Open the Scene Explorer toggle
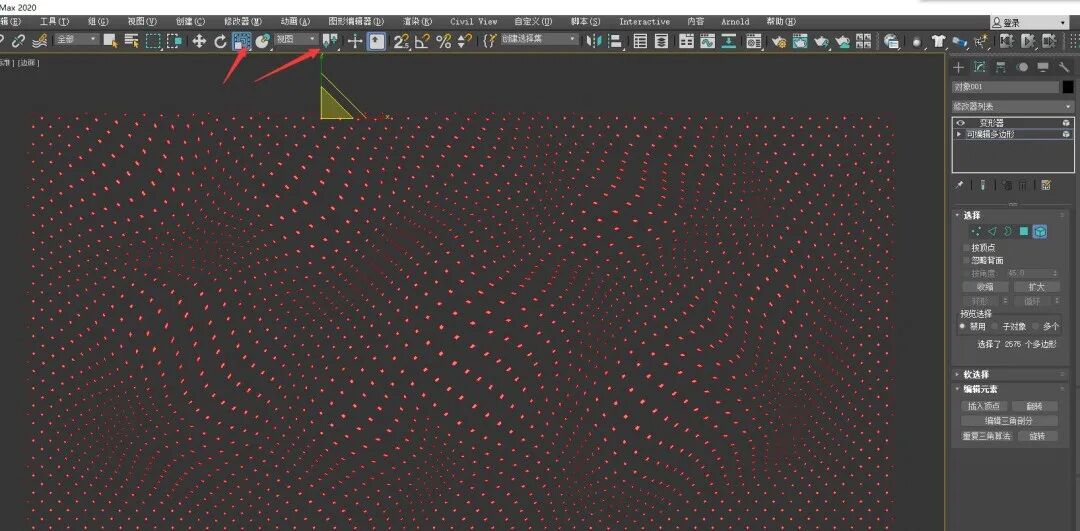 point(641,41)
